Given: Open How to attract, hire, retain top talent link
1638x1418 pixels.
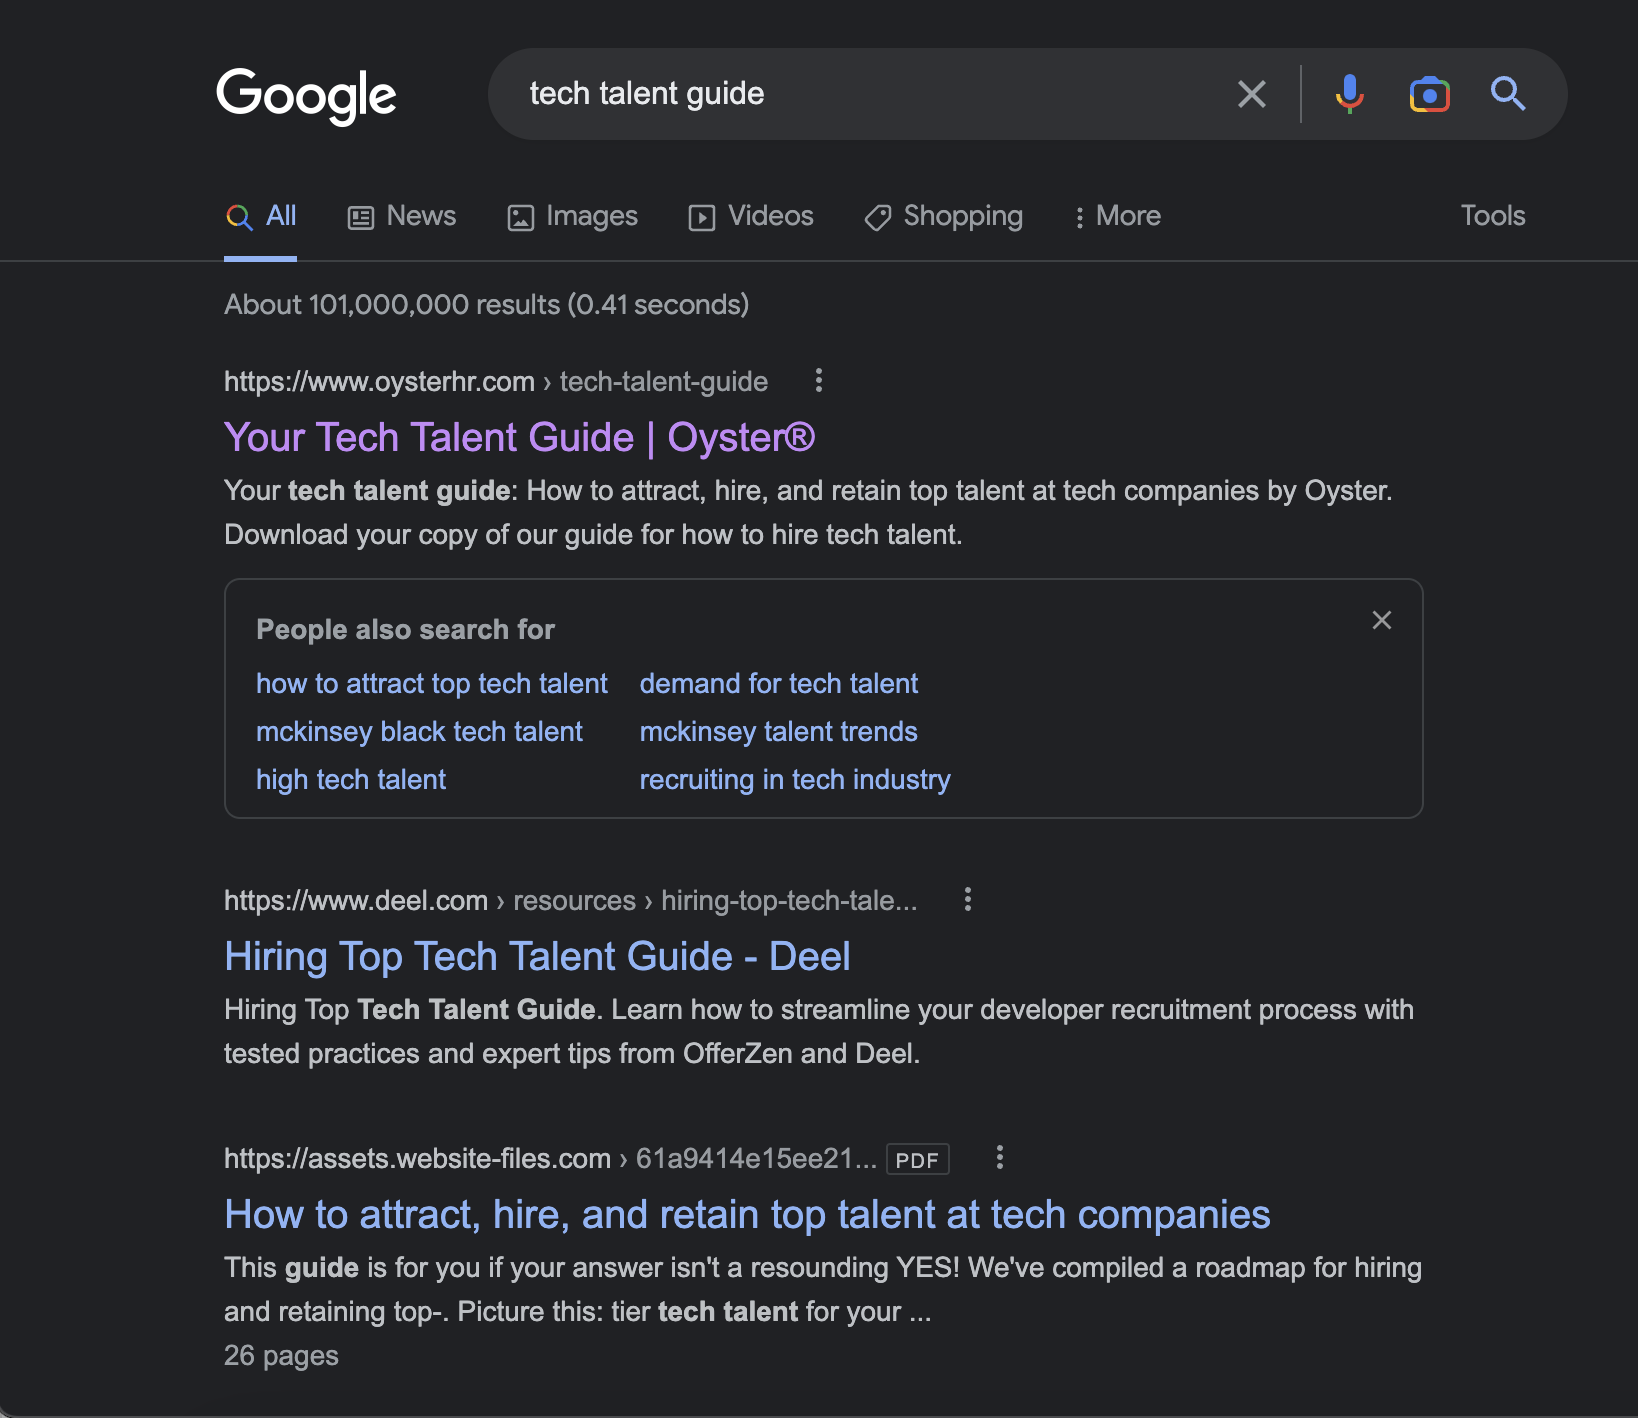Looking at the screenshot, I should (x=747, y=1214).
